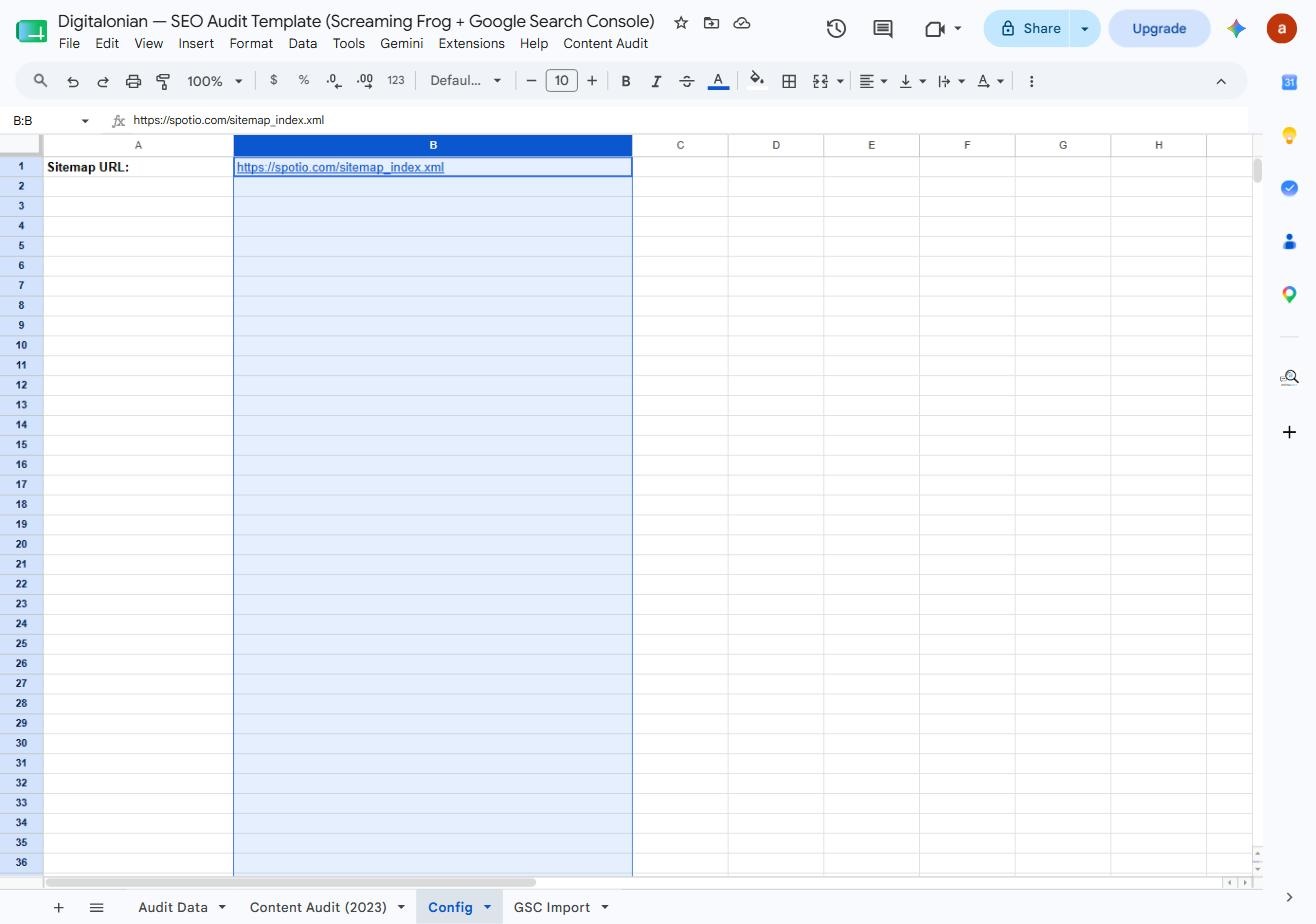The height and width of the screenshot is (924, 1316).
Task: Open the search menus magnifier icon
Action: pyautogui.click(x=40, y=81)
